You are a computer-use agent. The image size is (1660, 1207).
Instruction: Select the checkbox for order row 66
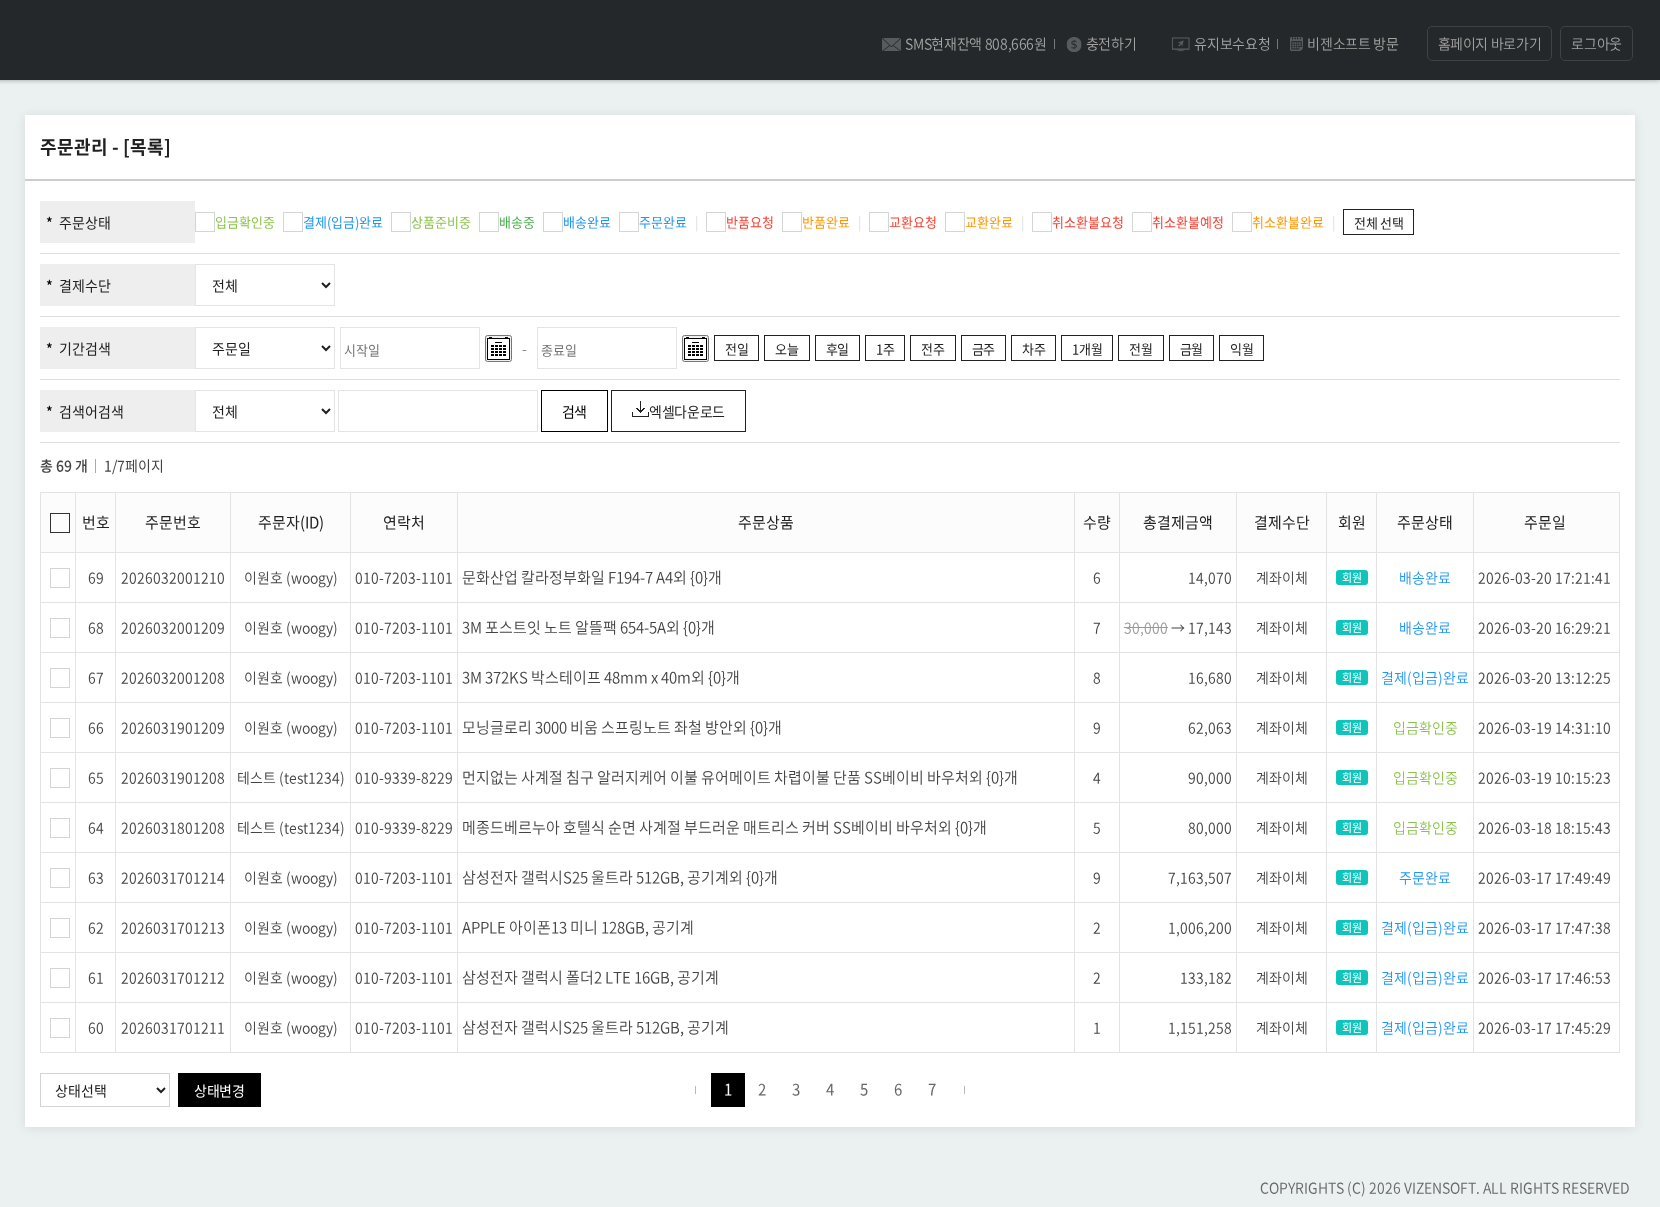pos(60,728)
